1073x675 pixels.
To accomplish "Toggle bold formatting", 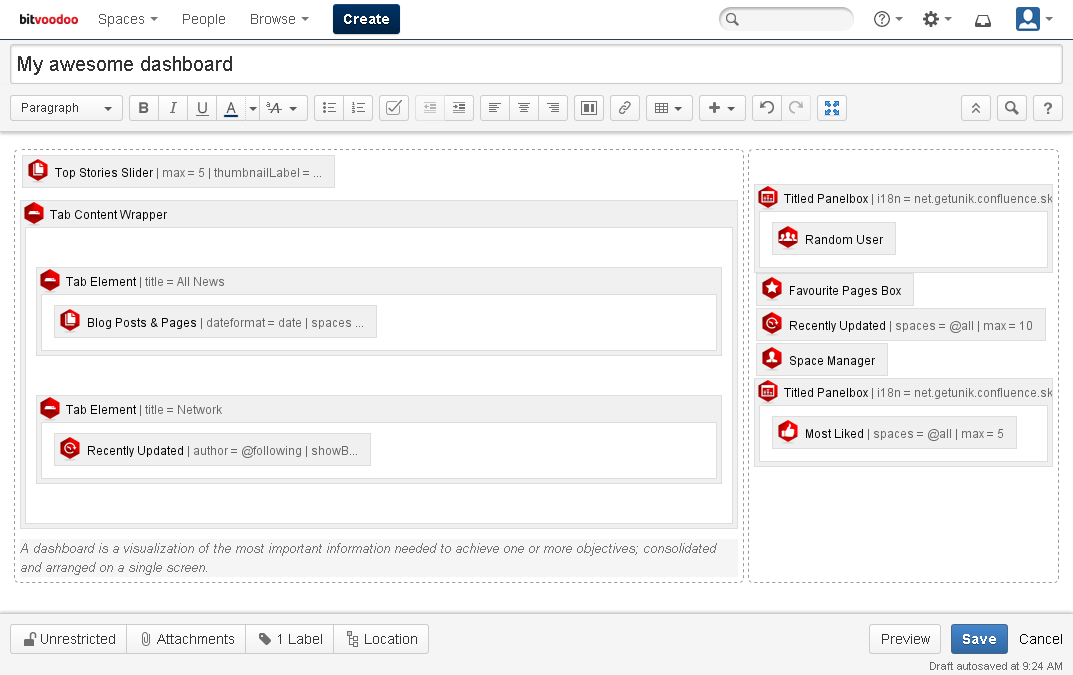I will coord(144,108).
